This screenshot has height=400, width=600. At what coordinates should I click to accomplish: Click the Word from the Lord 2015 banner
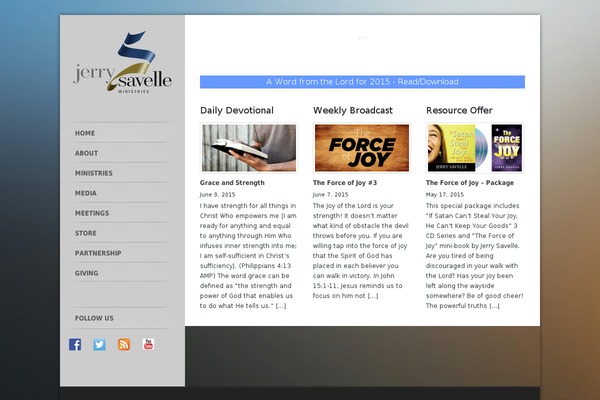[x=362, y=82]
